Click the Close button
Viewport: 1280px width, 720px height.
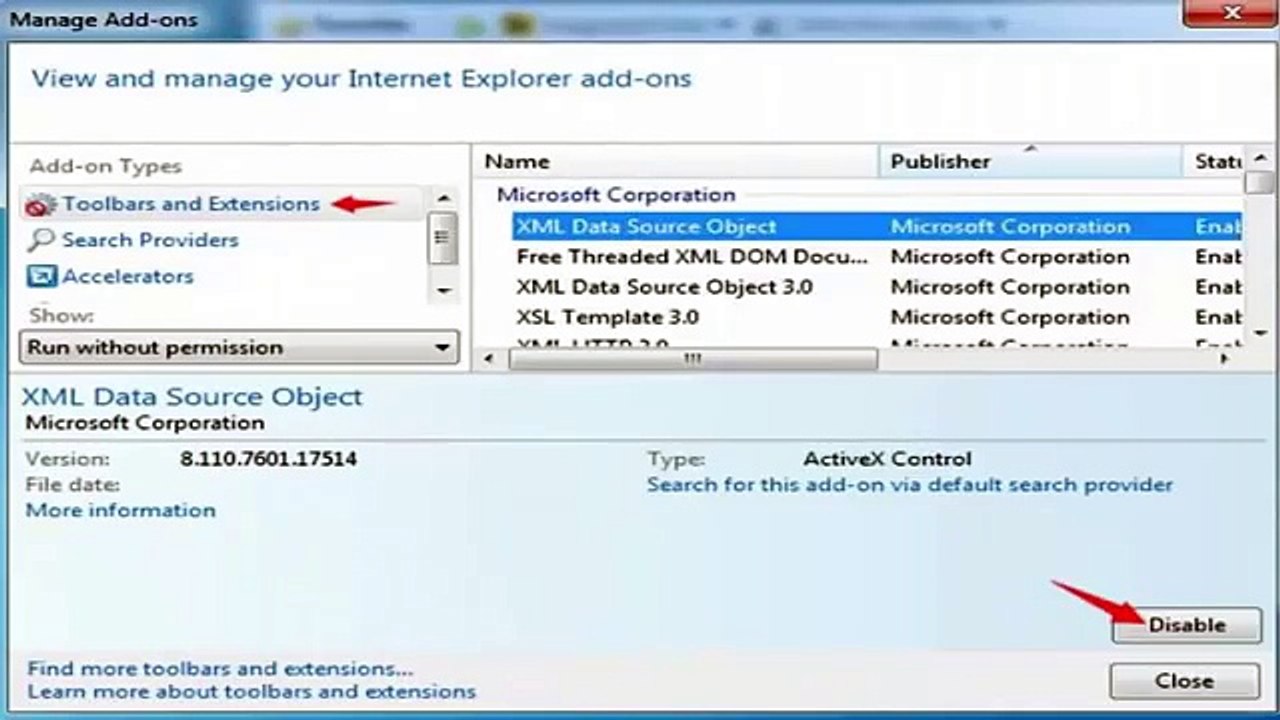point(1185,681)
